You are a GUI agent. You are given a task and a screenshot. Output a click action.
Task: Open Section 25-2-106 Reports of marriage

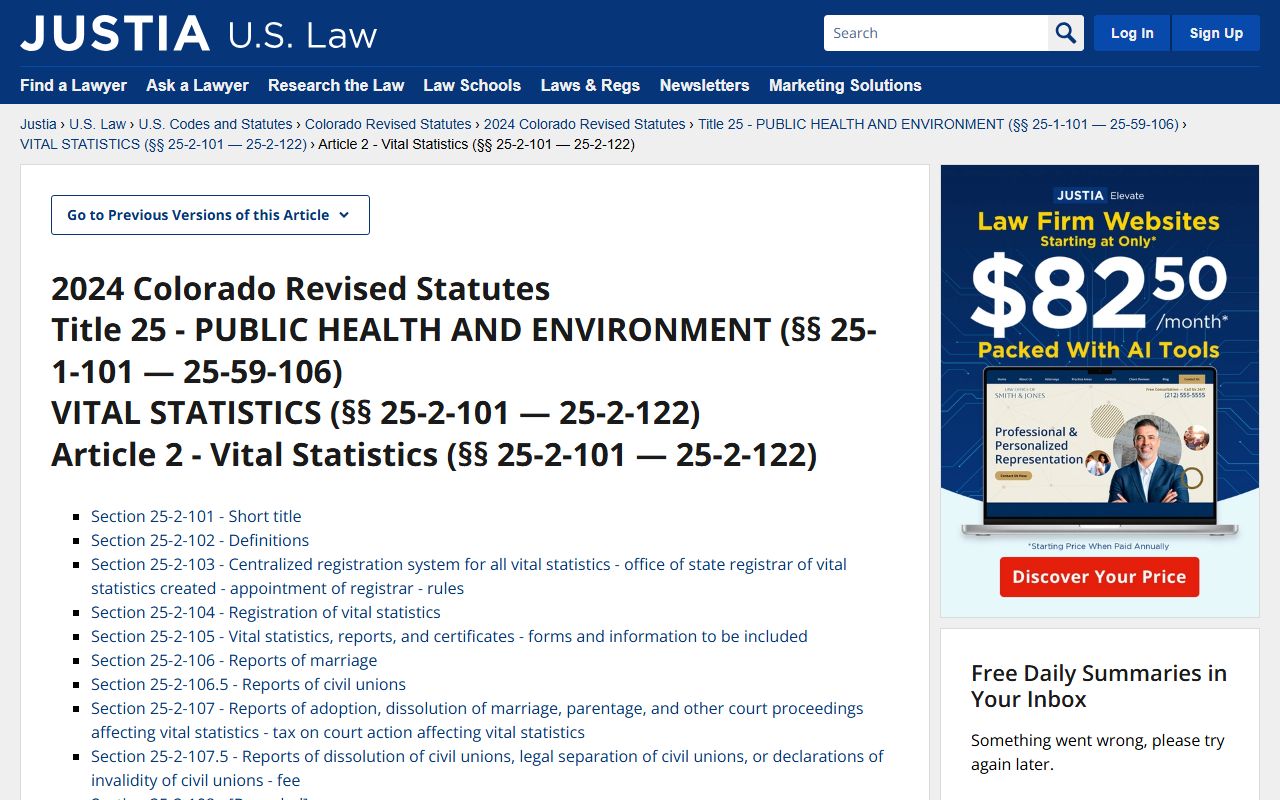click(x=234, y=660)
